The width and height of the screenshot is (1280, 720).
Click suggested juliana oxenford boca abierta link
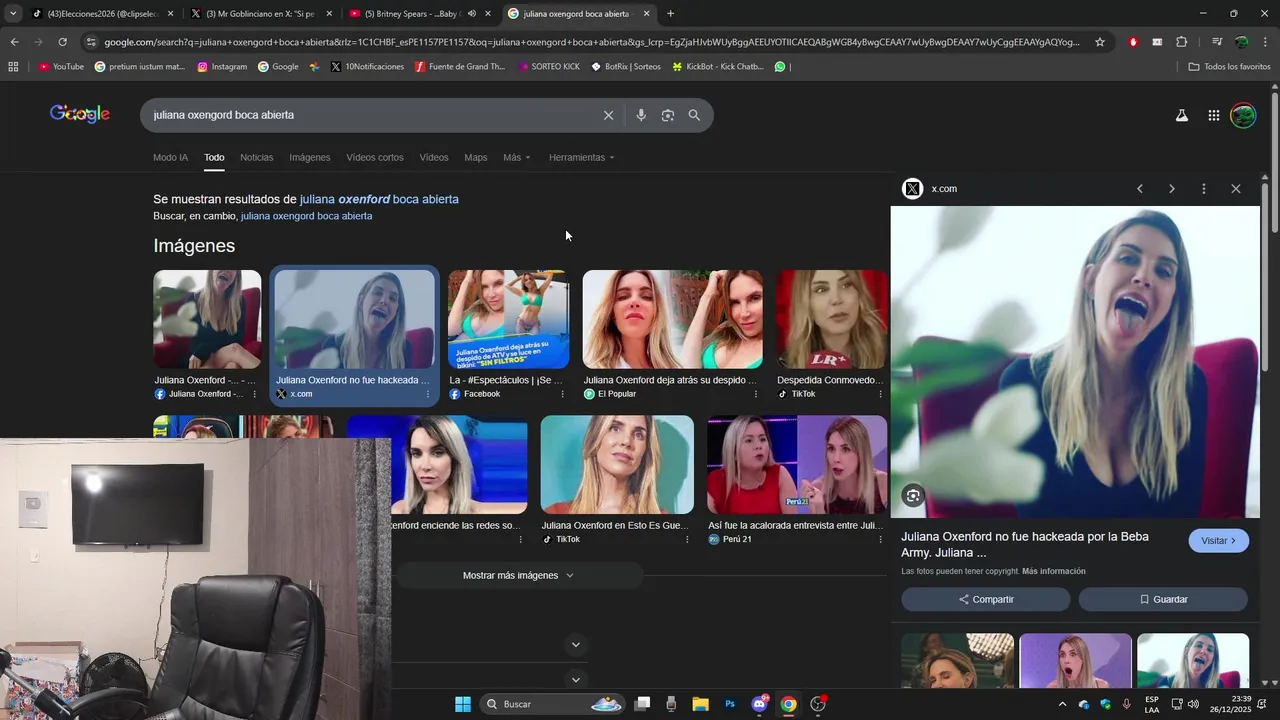pyautogui.click(x=379, y=200)
